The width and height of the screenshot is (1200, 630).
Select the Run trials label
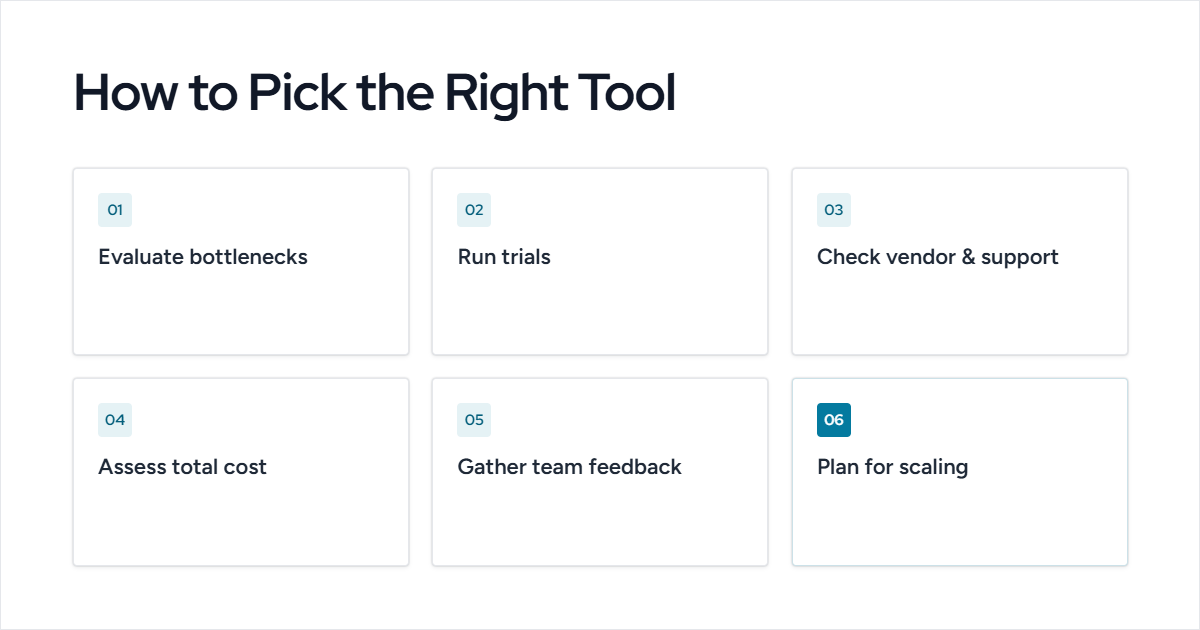[x=504, y=257]
